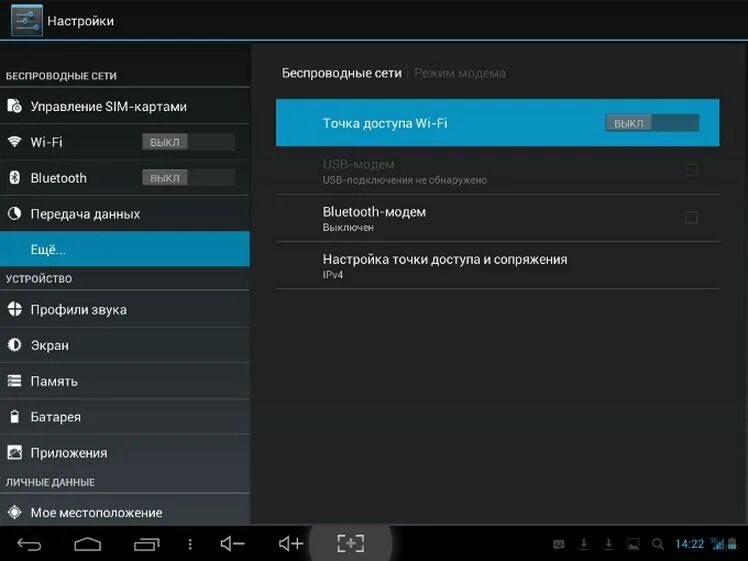Tap the my location target icon
Image resolution: width=748 pixels, height=561 pixels.
coord(14,512)
